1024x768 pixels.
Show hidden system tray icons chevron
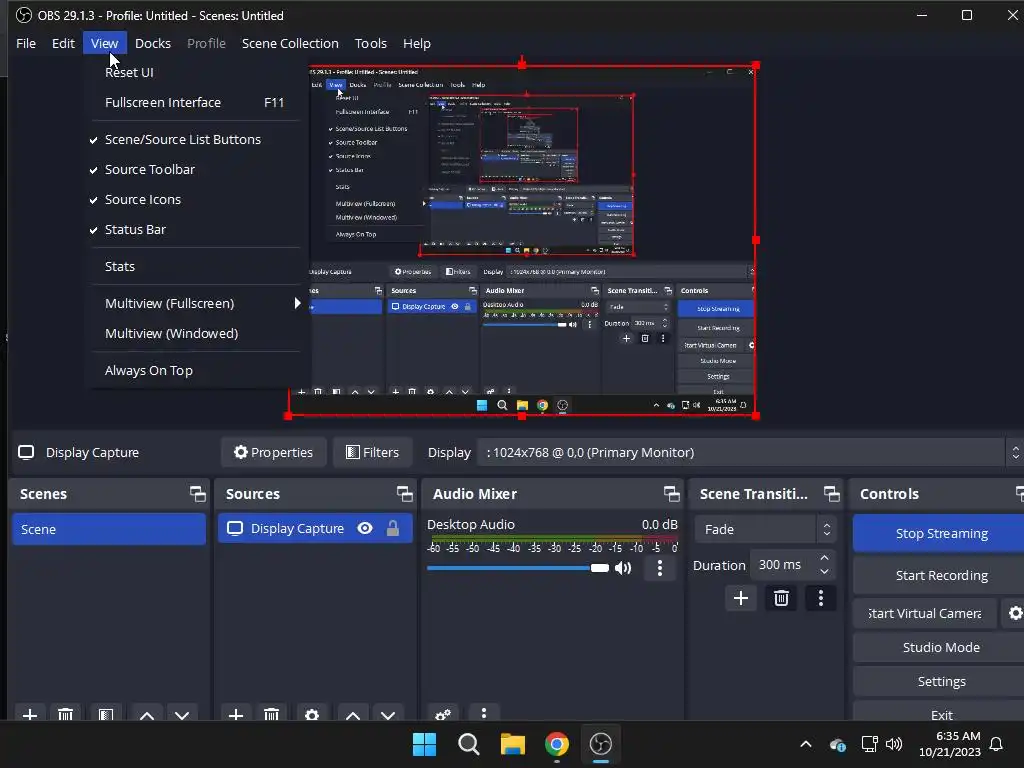coord(806,744)
